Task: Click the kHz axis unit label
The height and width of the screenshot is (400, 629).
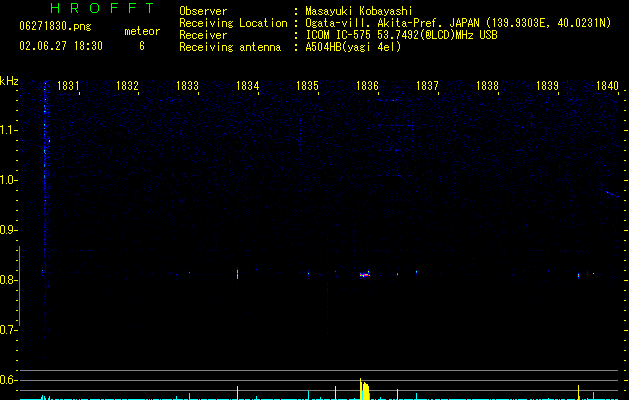Action: [9, 81]
